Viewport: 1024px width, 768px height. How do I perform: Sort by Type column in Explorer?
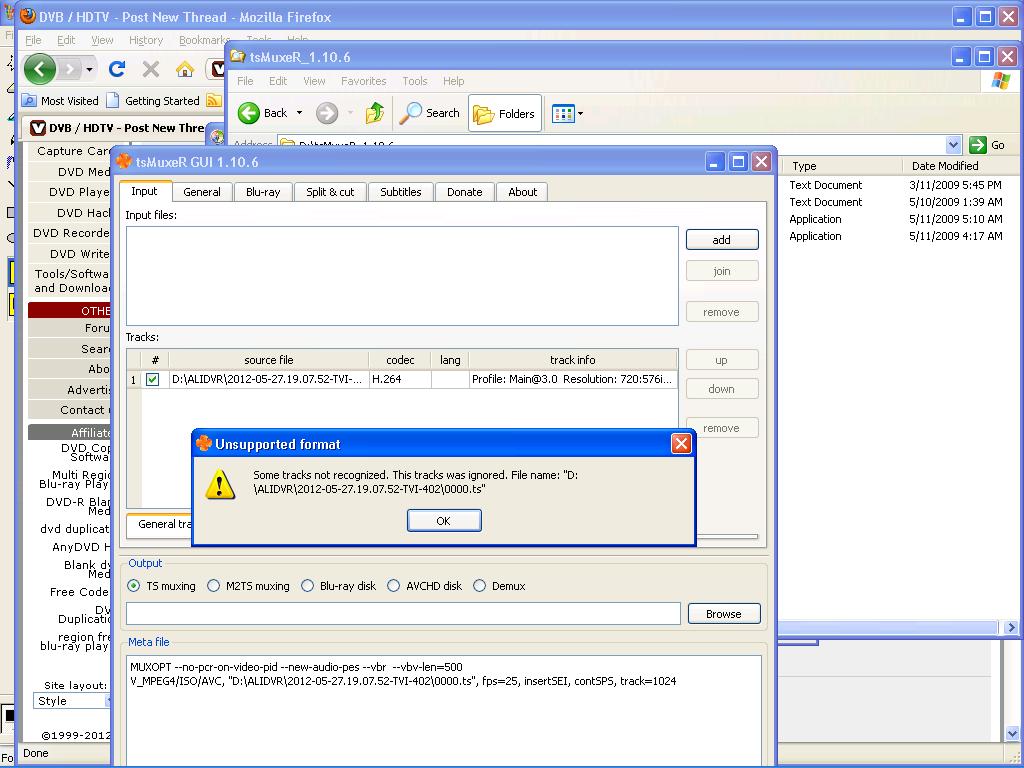tap(842, 166)
